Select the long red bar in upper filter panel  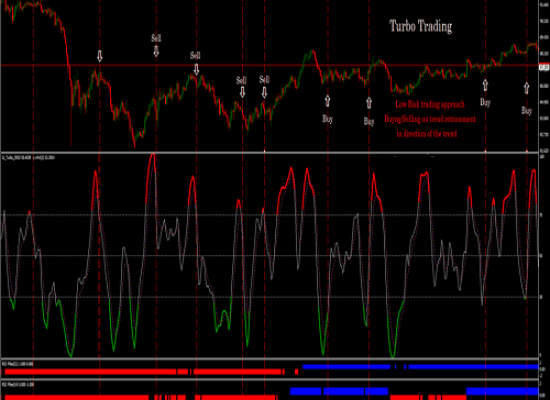click(x=90, y=371)
